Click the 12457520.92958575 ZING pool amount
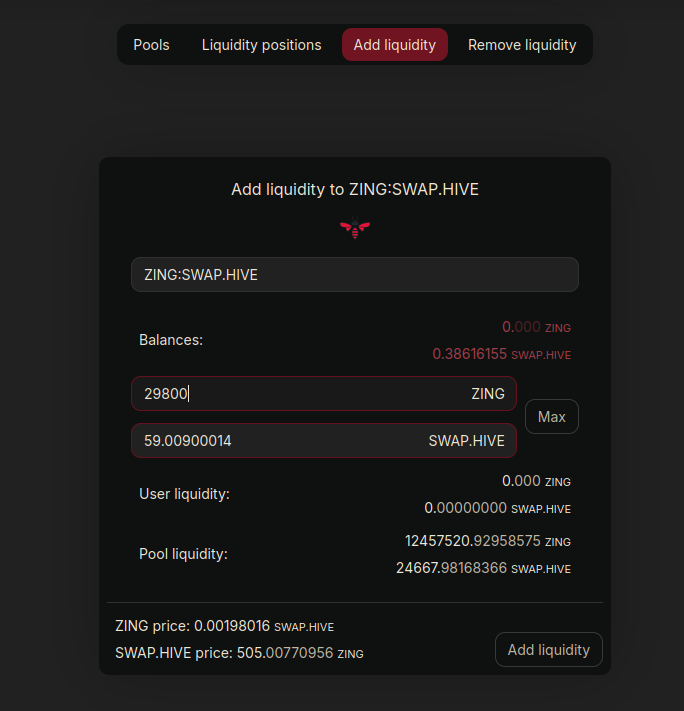The width and height of the screenshot is (684, 711). click(x=488, y=541)
